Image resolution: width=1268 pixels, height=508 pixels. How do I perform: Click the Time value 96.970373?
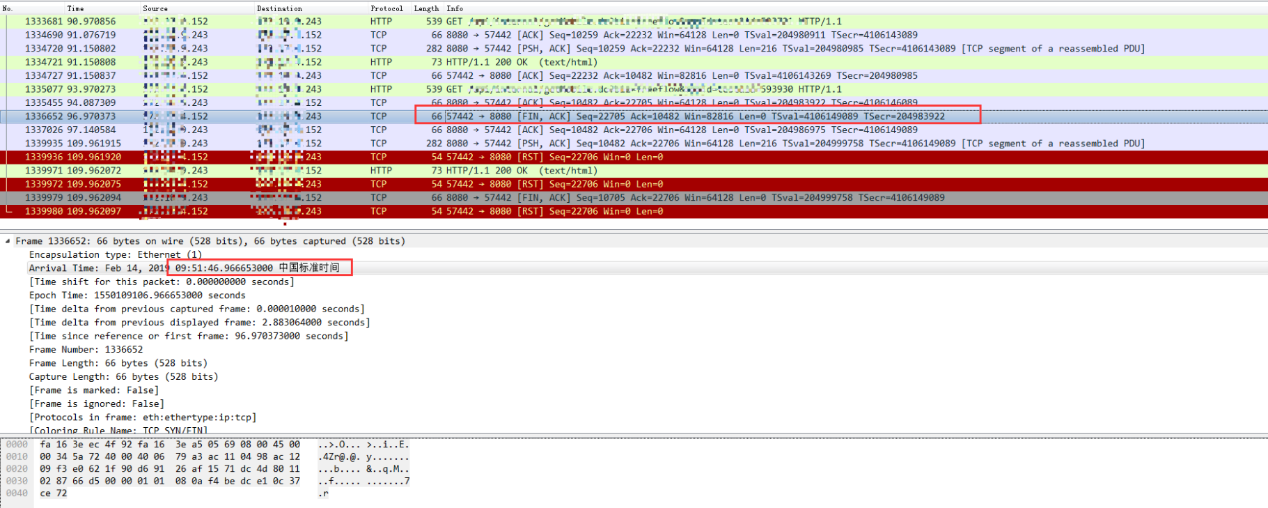tap(92, 116)
